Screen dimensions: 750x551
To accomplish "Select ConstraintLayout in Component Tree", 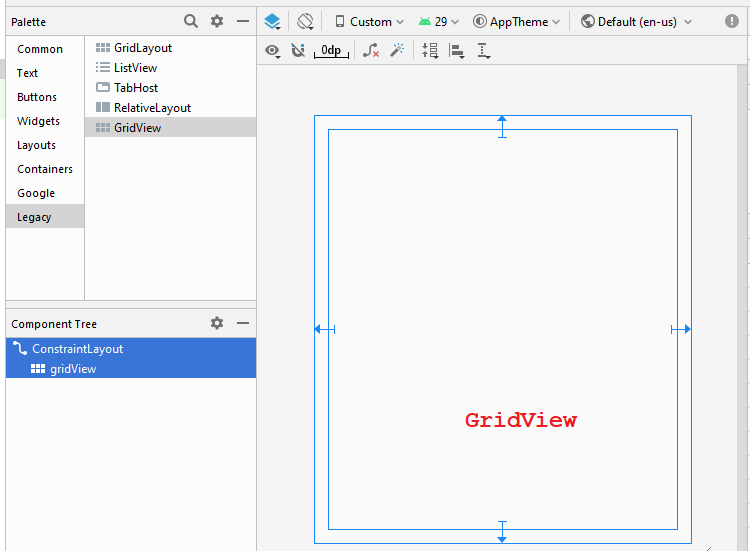I will (x=131, y=349).
